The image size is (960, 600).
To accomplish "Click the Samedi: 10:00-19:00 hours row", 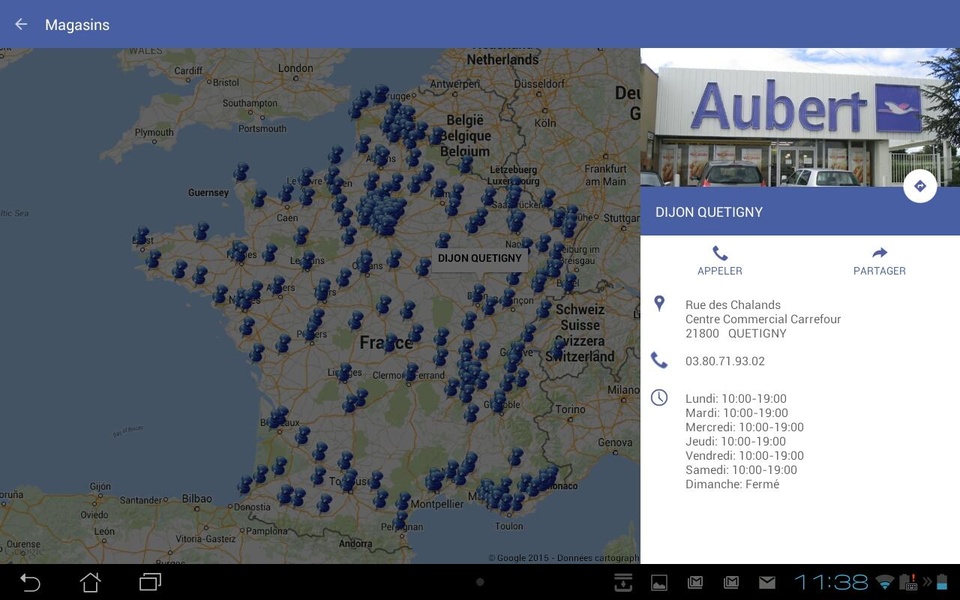I will [x=741, y=470].
